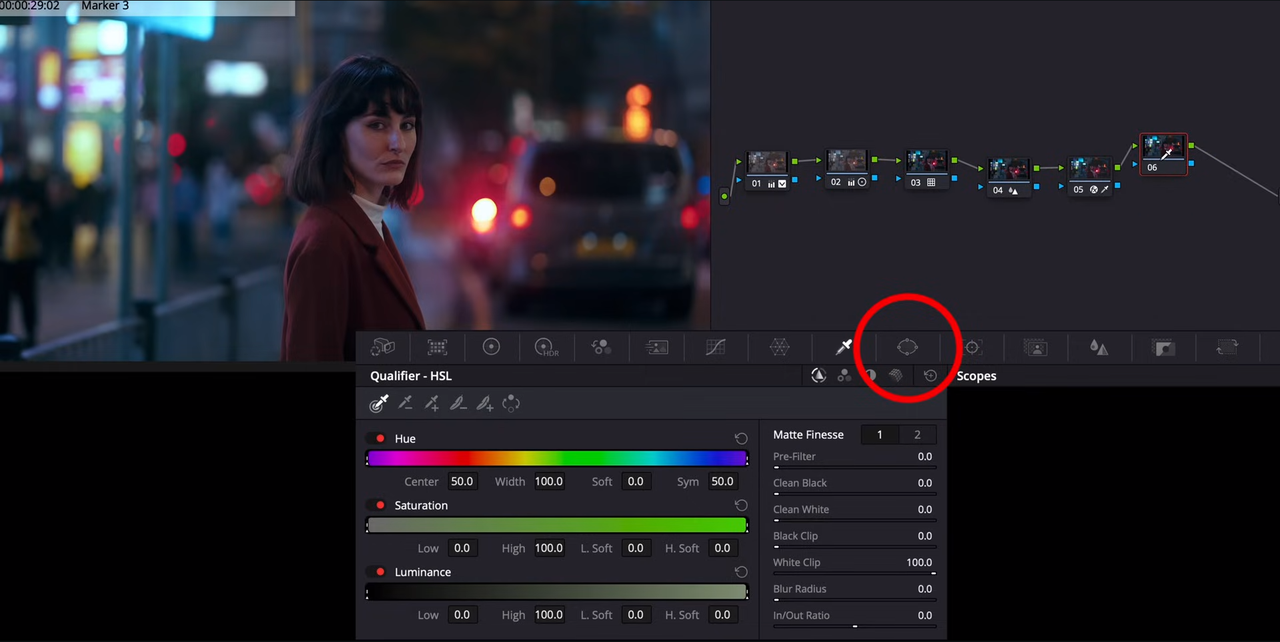This screenshot has width=1280, height=642.
Task: Toggle the Luminance qualifier enable dot
Action: point(379,572)
